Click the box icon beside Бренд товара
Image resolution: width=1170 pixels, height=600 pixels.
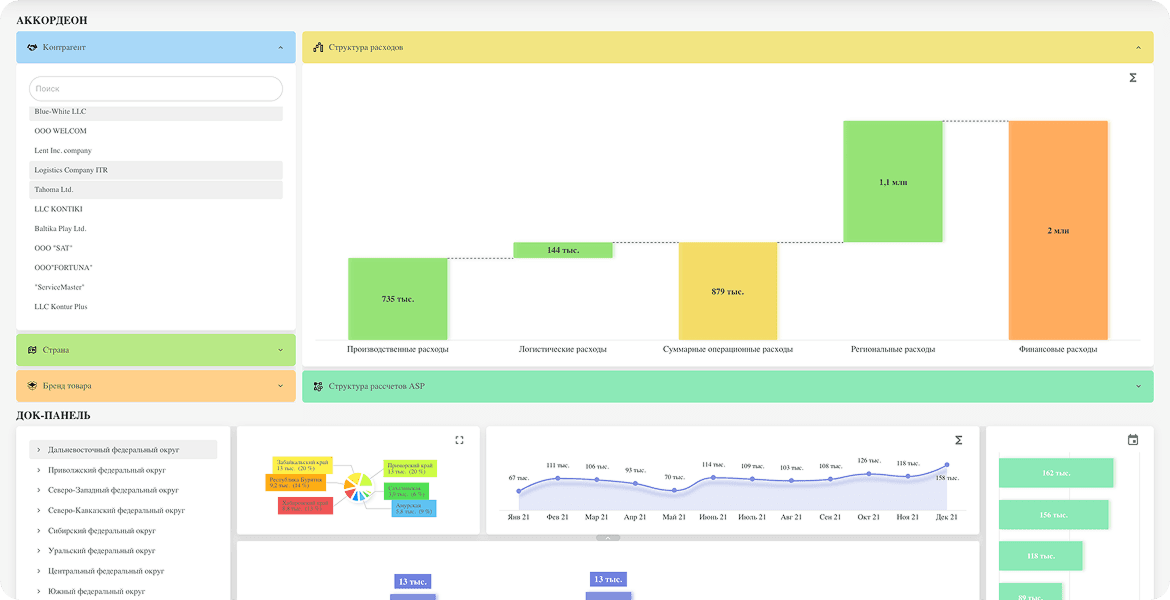pyautogui.click(x=32, y=386)
